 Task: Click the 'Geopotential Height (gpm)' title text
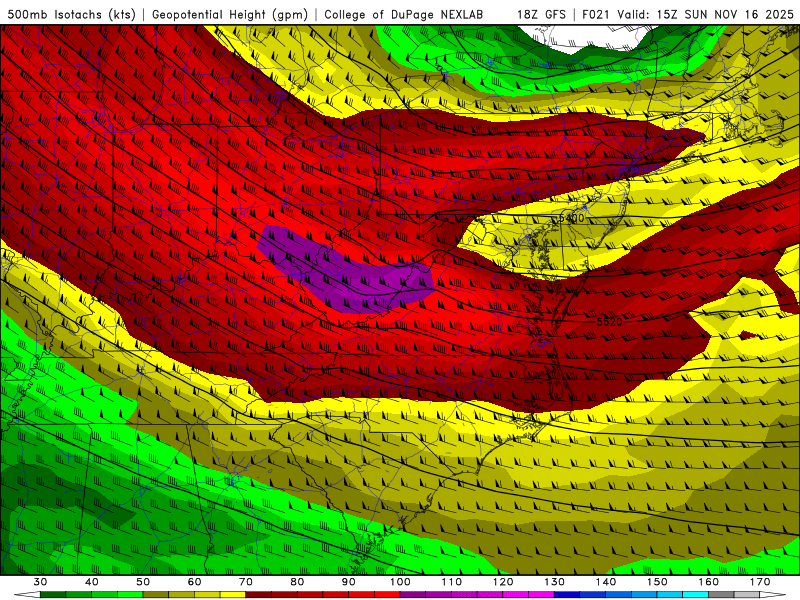pyautogui.click(x=230, y=14)
